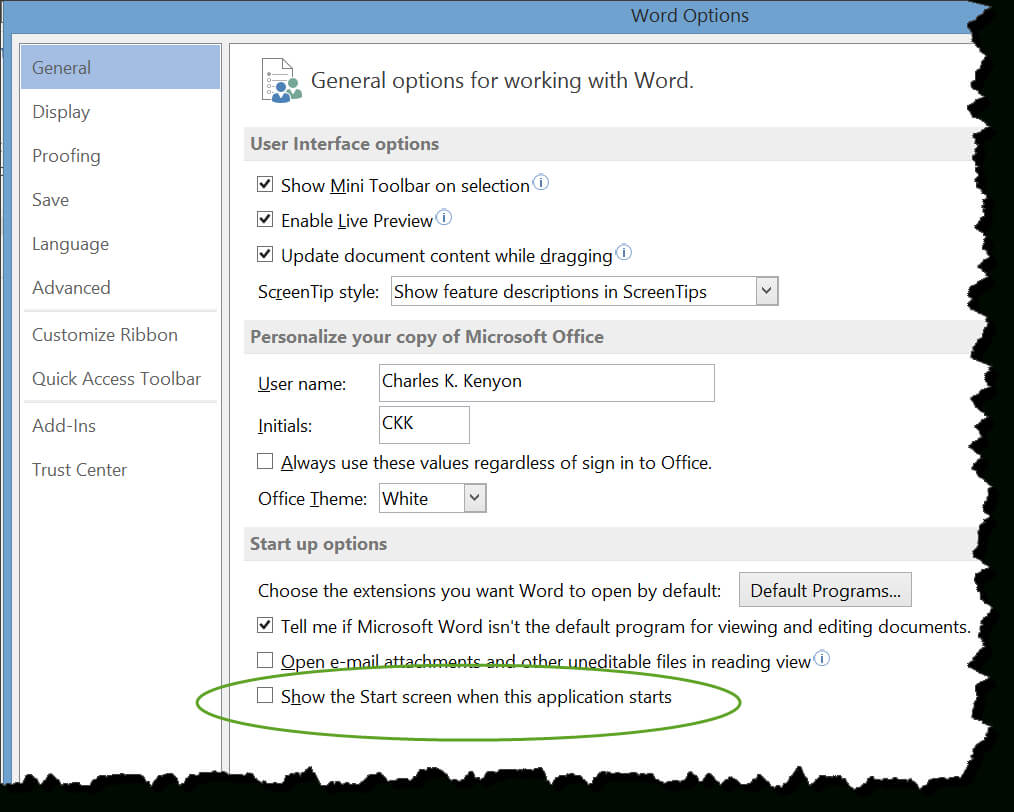Click the Start up options section heading
The height and width of the screenshot is (812, 1014).
tap(318, 544)
